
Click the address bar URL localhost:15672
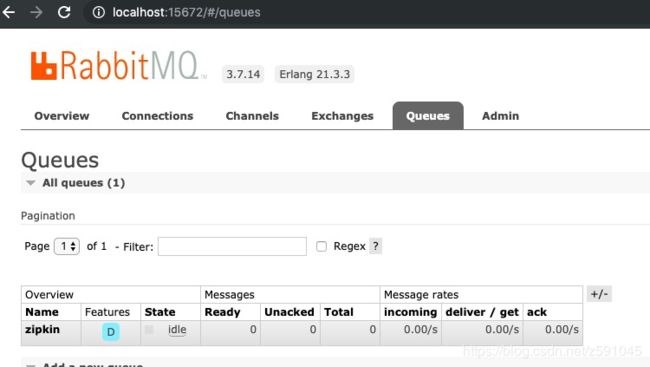[x=187, y=12]
